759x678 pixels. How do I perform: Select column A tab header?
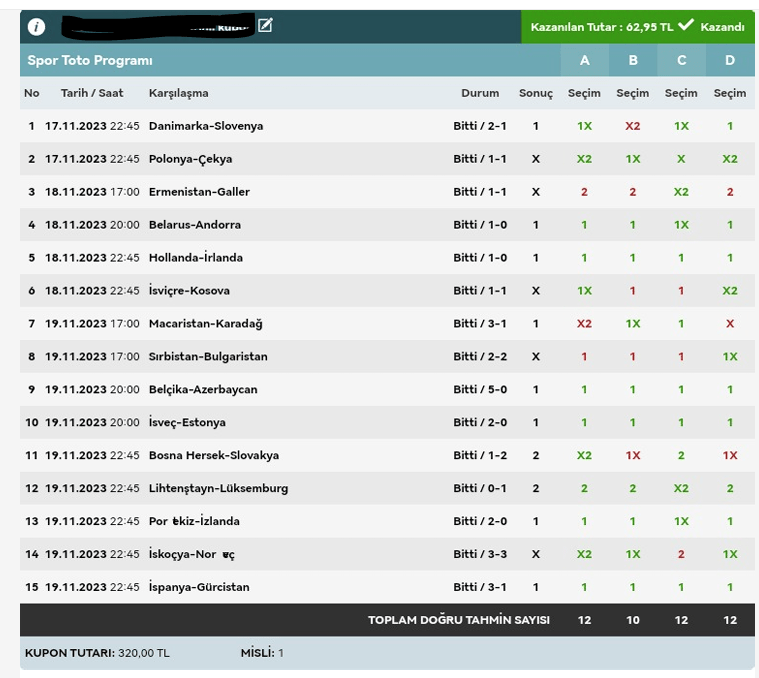[585, 60]
